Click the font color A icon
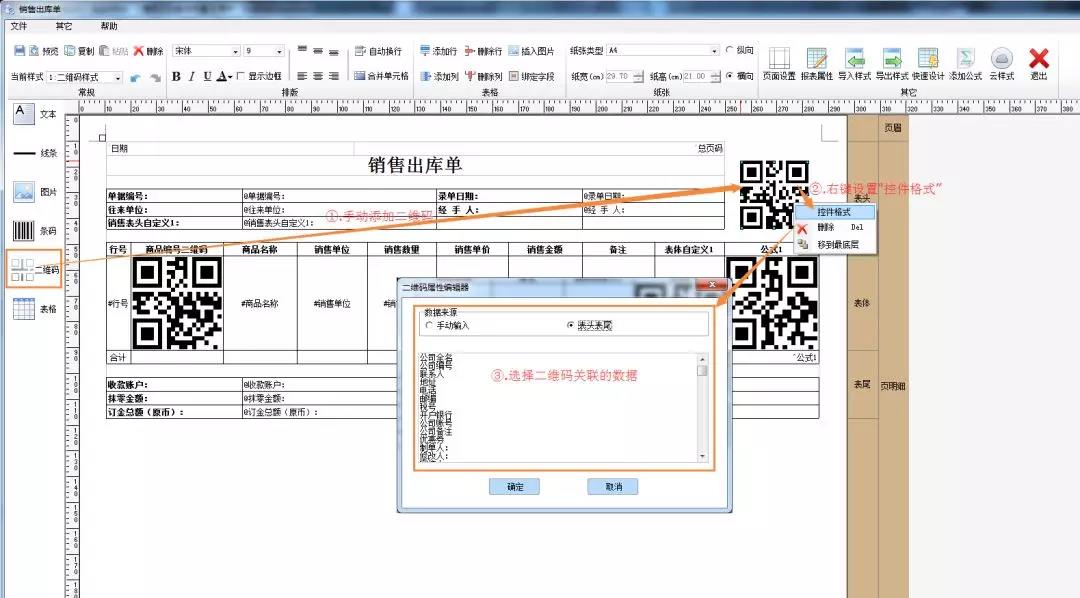Viewport: 1080px width, 598px height. point(222,76)
